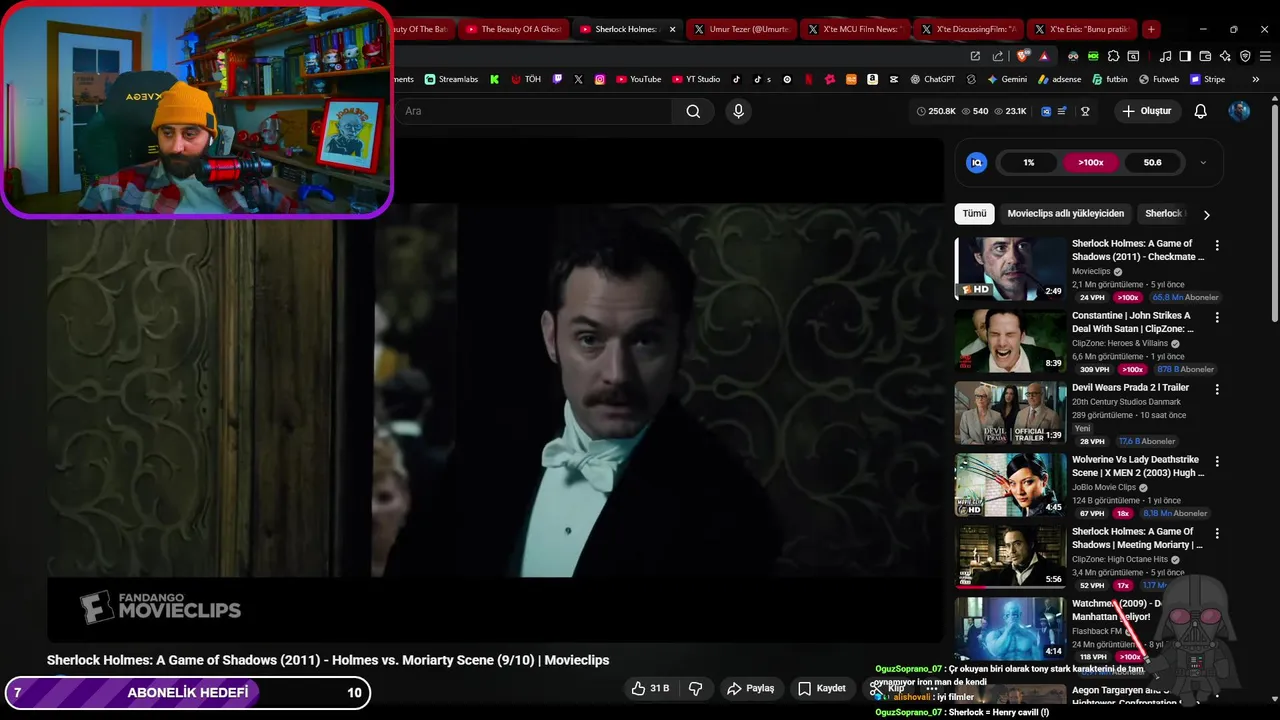
Task: Open the YouTube bookmark link
Action: tap(638, 79)
